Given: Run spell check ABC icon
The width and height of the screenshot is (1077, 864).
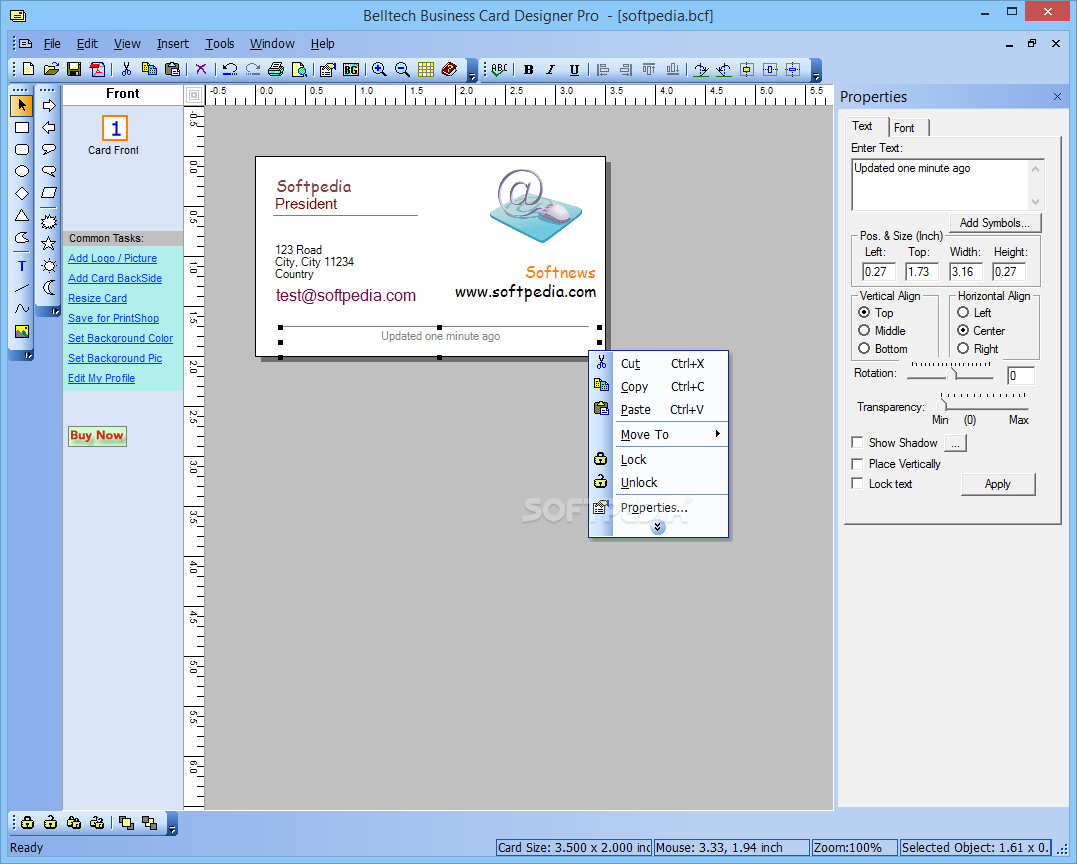Looking at the screenshot, I should (500, 69).
